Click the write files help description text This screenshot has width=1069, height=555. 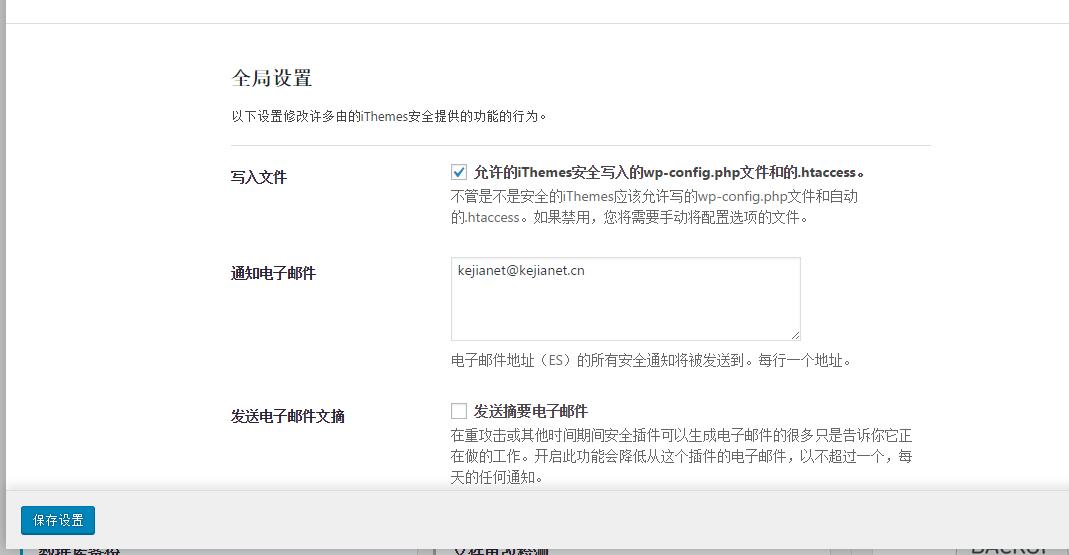tap(653, 207)
